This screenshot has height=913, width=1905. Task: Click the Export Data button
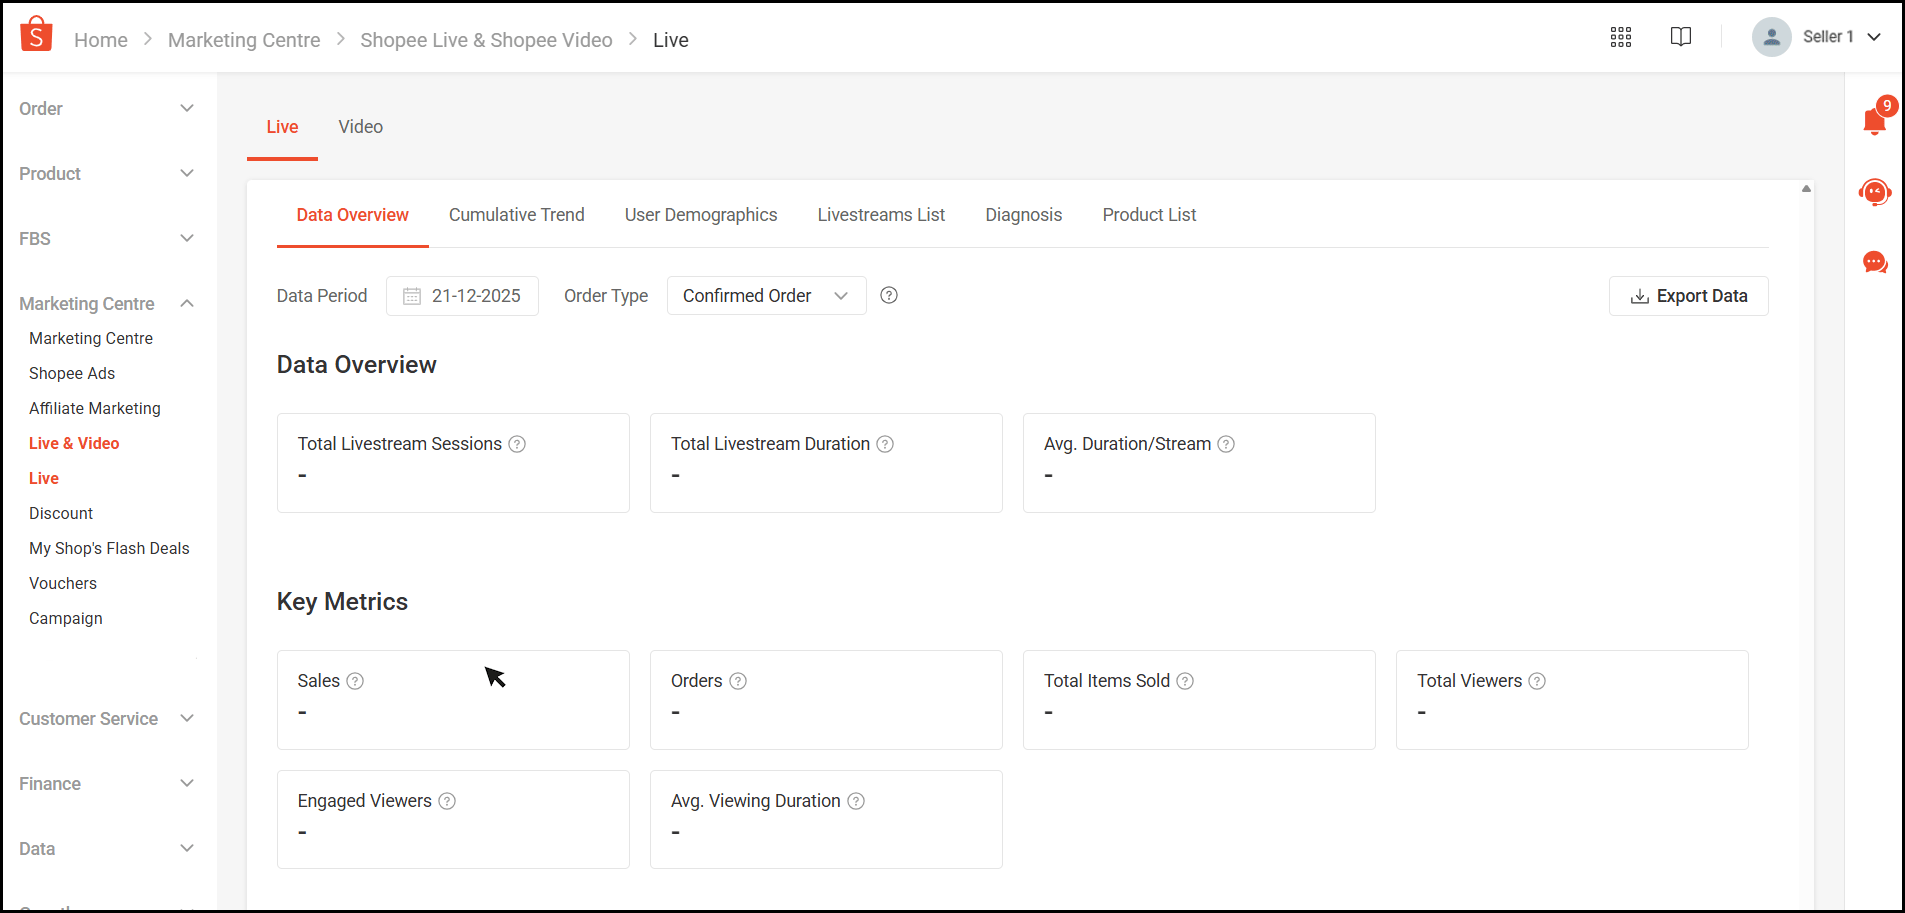[x=1688, y=296]
